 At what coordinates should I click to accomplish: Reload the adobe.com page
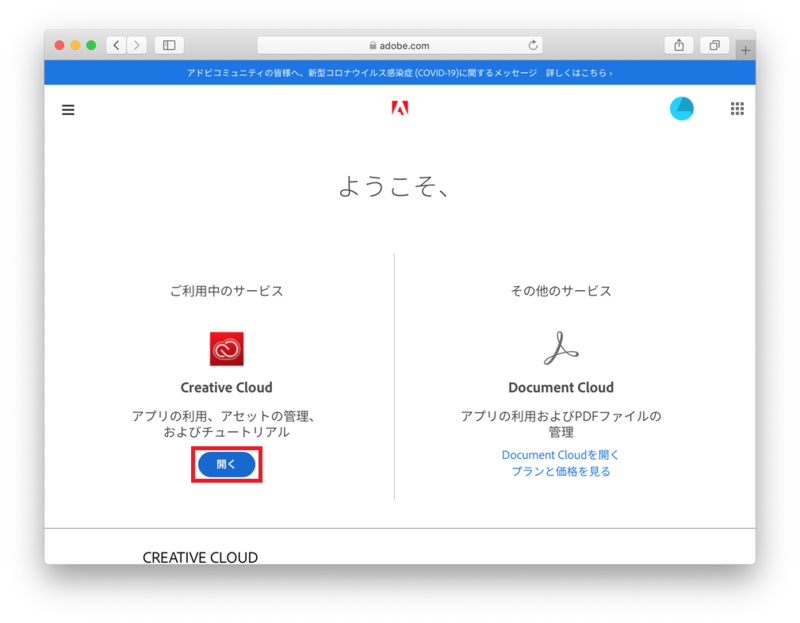click(x=533, y=45)
